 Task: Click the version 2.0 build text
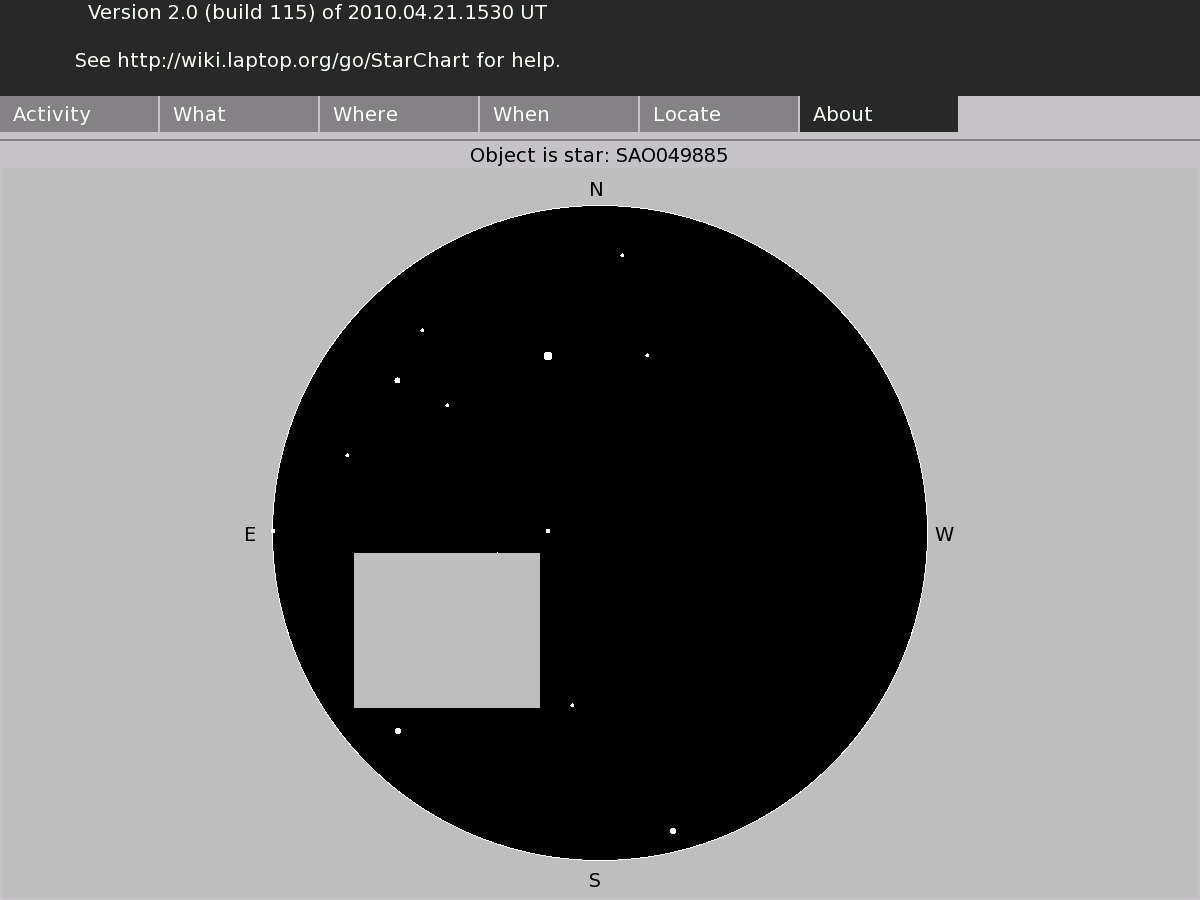(317, 13)
